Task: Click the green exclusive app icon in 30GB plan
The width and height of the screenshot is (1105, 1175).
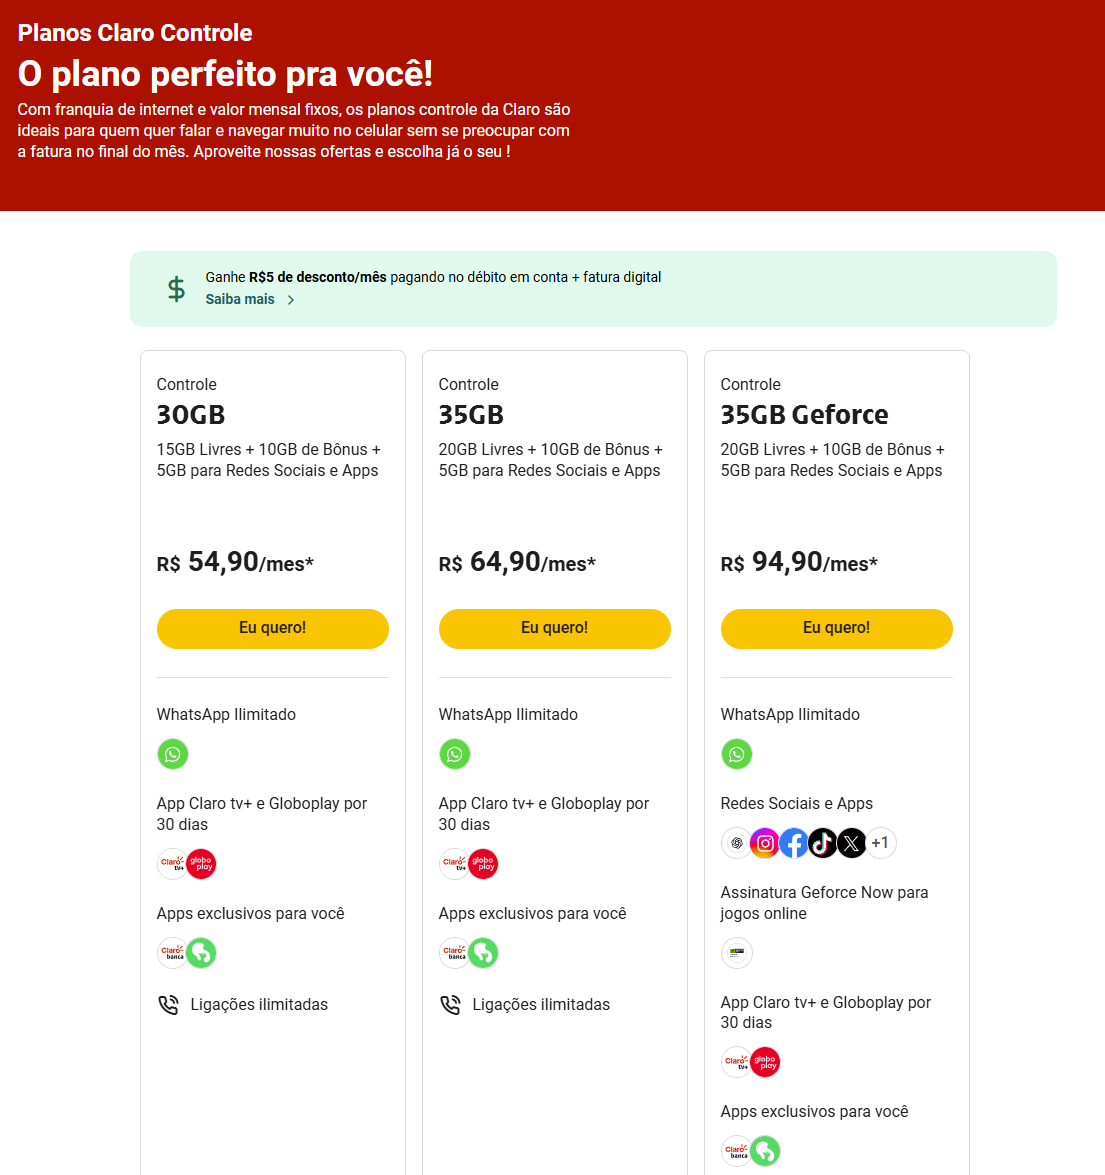Action: coord(202,953)
